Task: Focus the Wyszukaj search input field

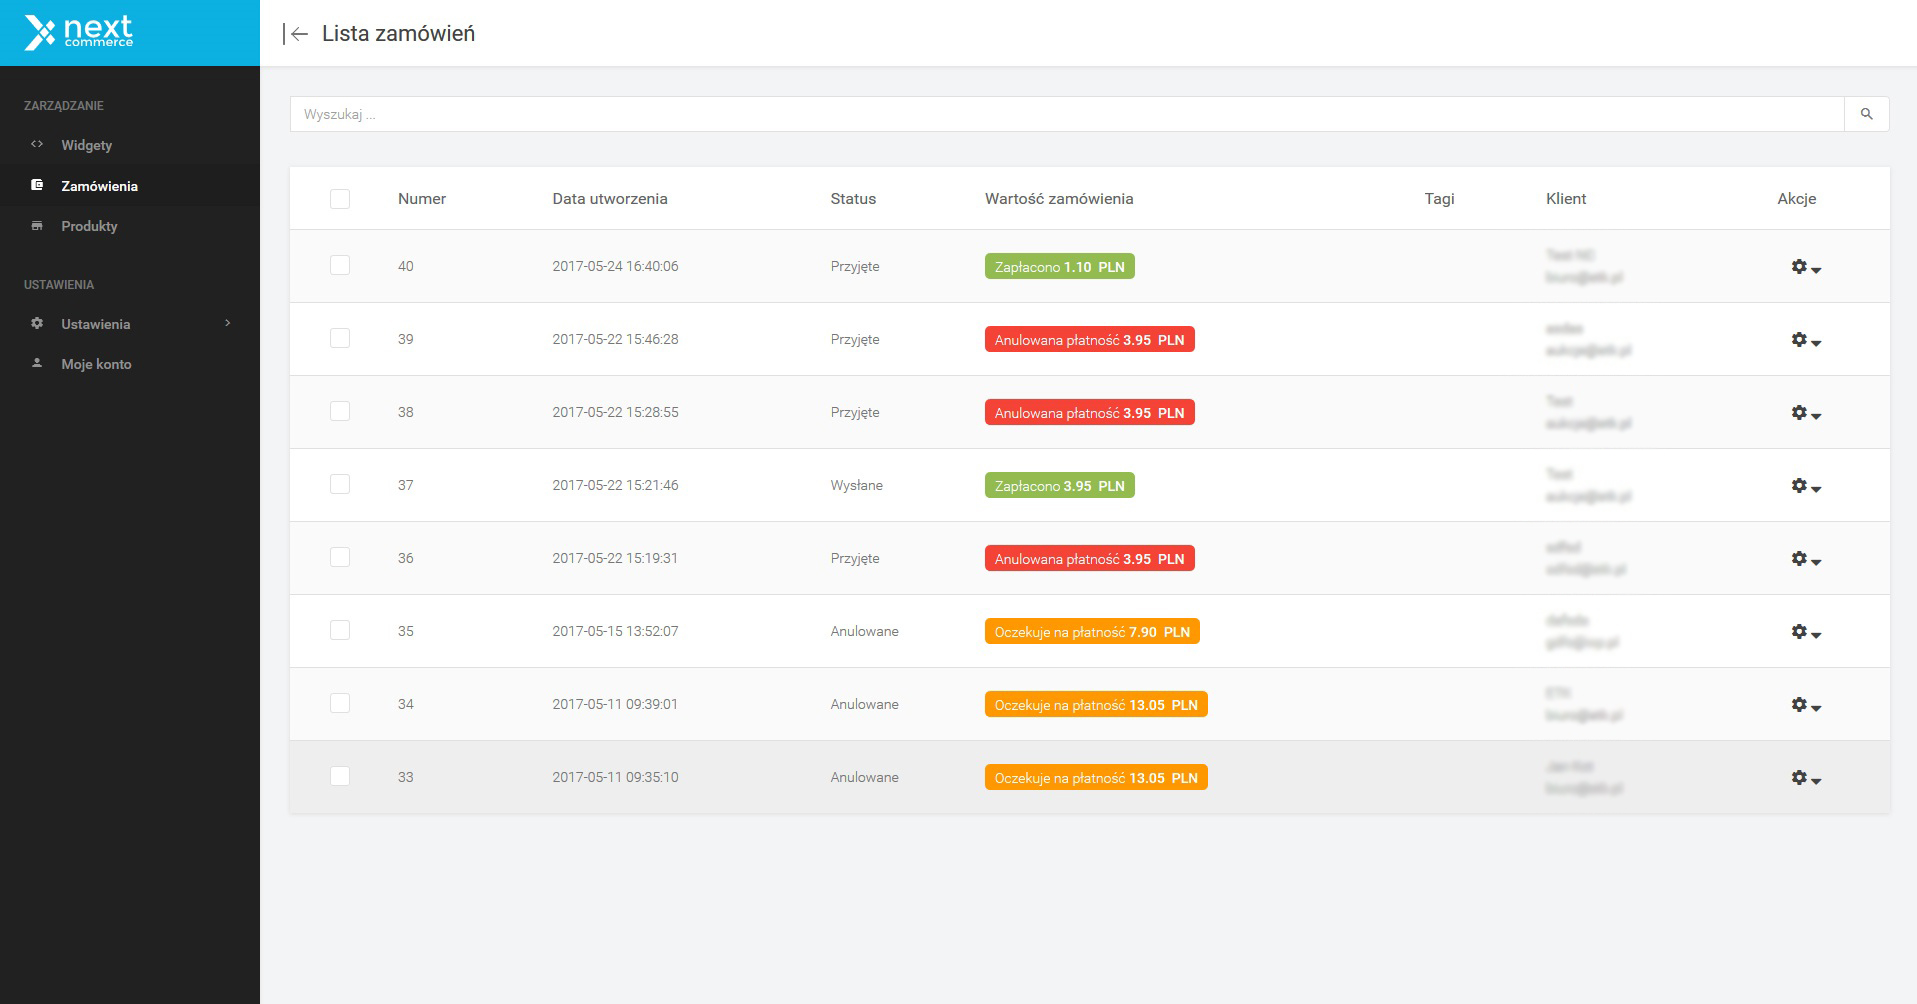Action: 1066,114
